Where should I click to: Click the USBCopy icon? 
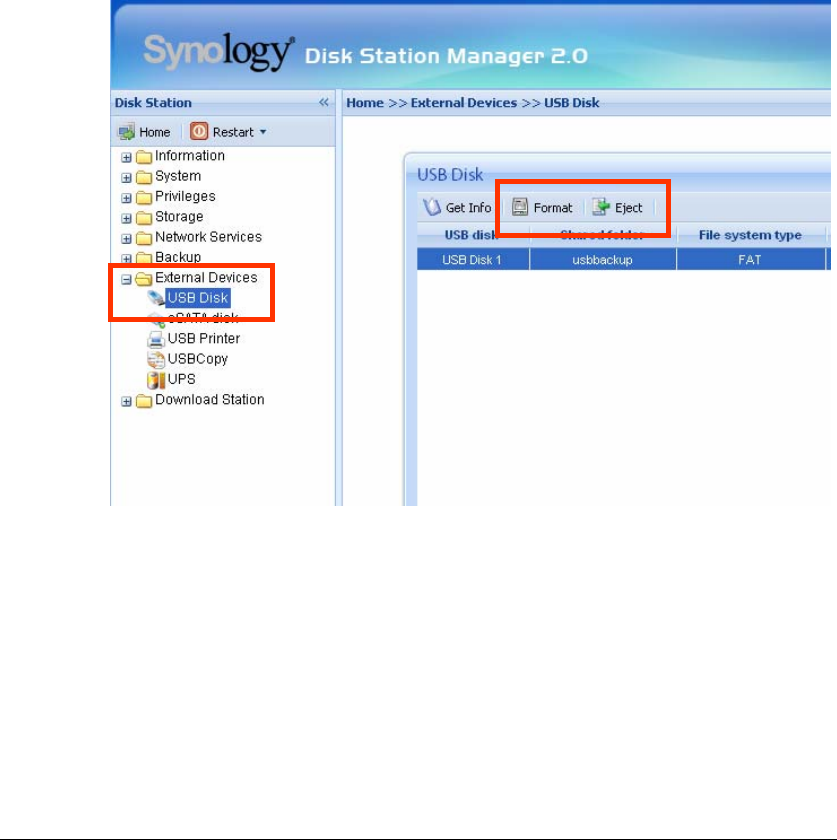pos(156,359)
